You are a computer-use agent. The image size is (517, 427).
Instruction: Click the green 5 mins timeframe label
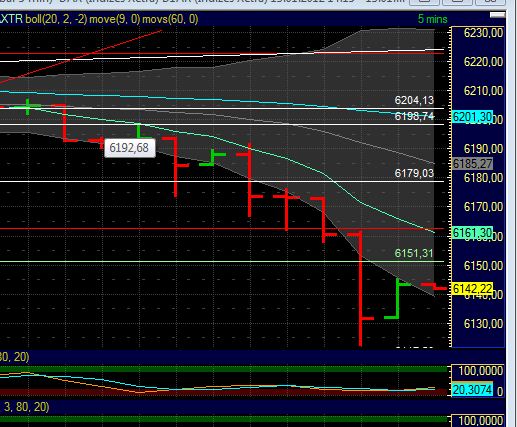click(x=432, y=19)
